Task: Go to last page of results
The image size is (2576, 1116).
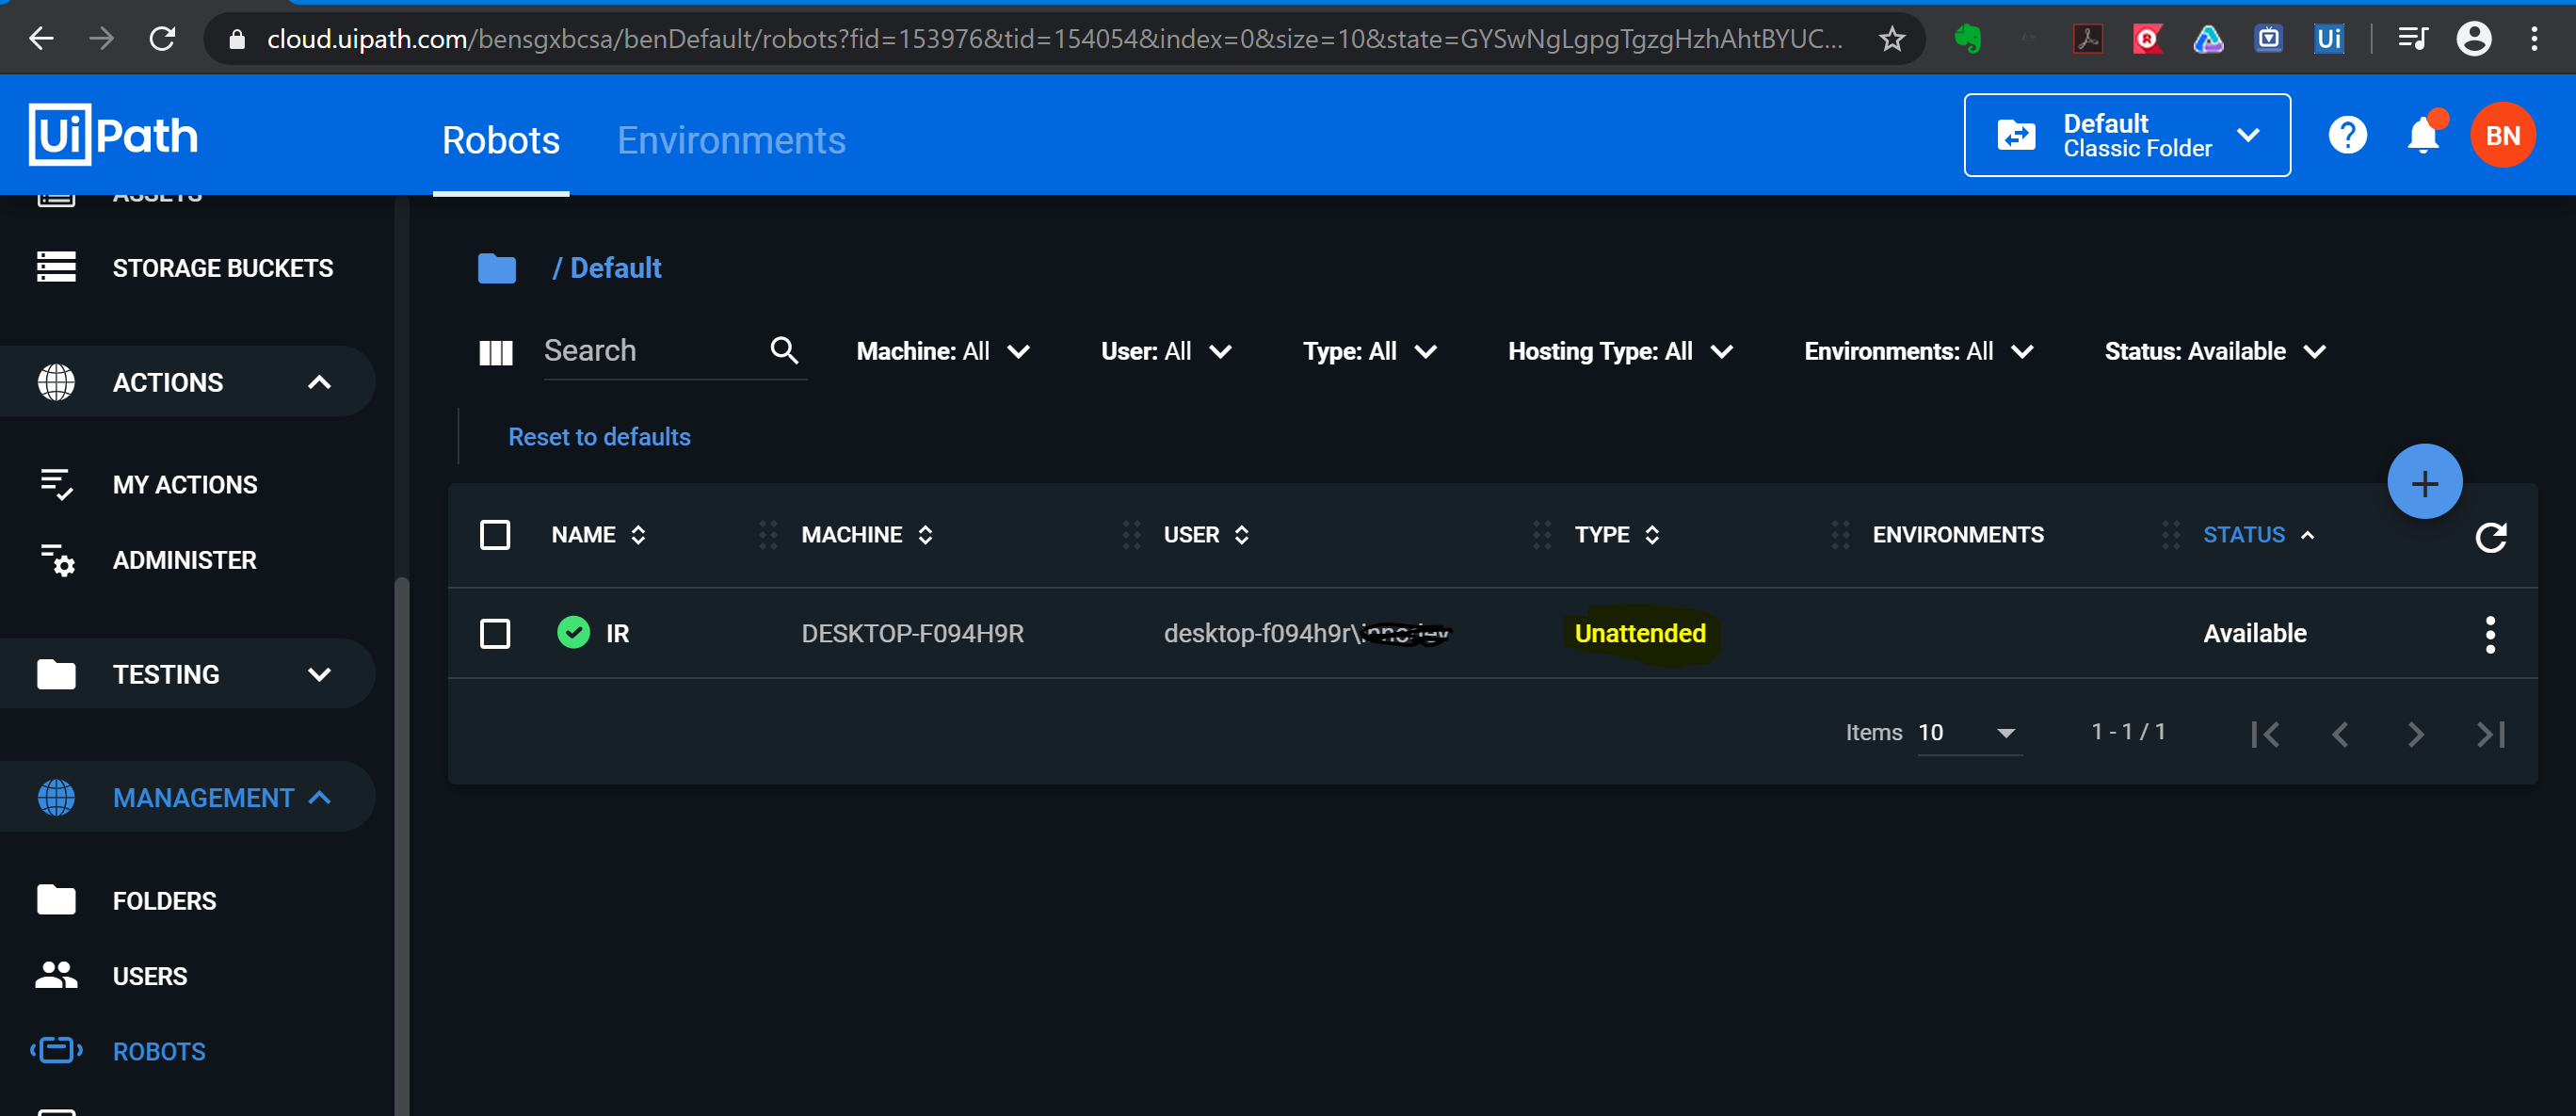Action: [x=2490, y=734]
